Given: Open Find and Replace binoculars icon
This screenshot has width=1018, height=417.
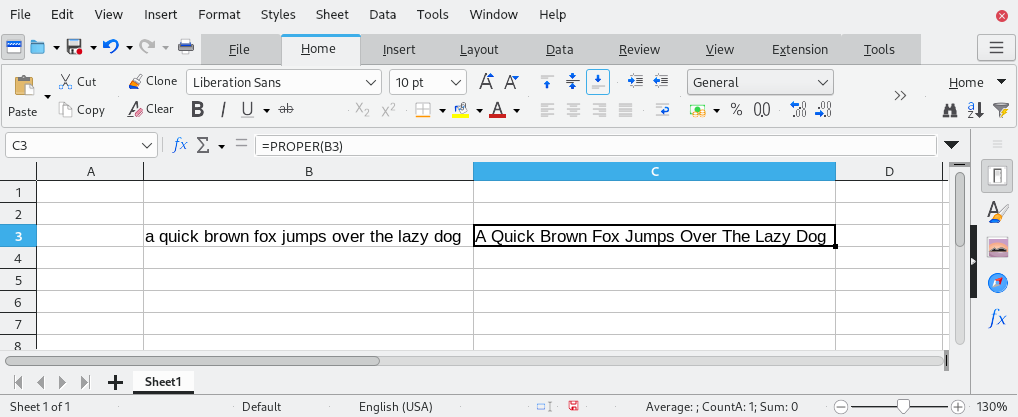Looking at the screenshot, I should click(950, 110).
